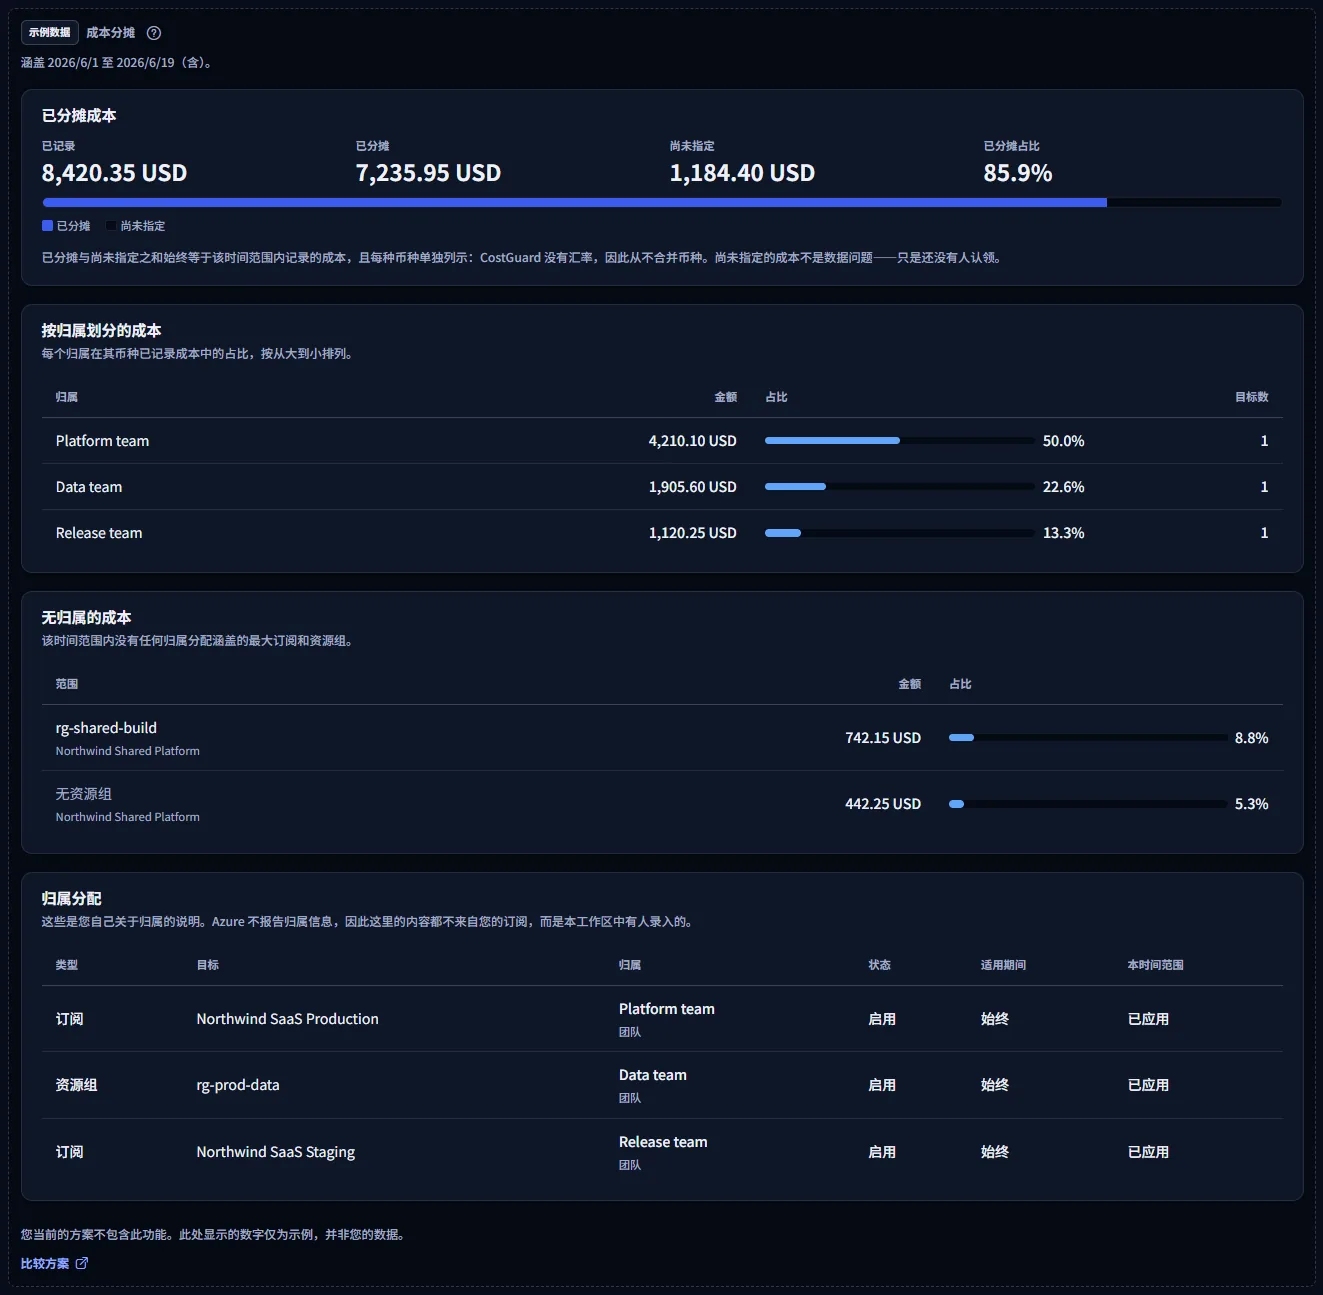Click the 资源组 type cell

click(76, 1085)
